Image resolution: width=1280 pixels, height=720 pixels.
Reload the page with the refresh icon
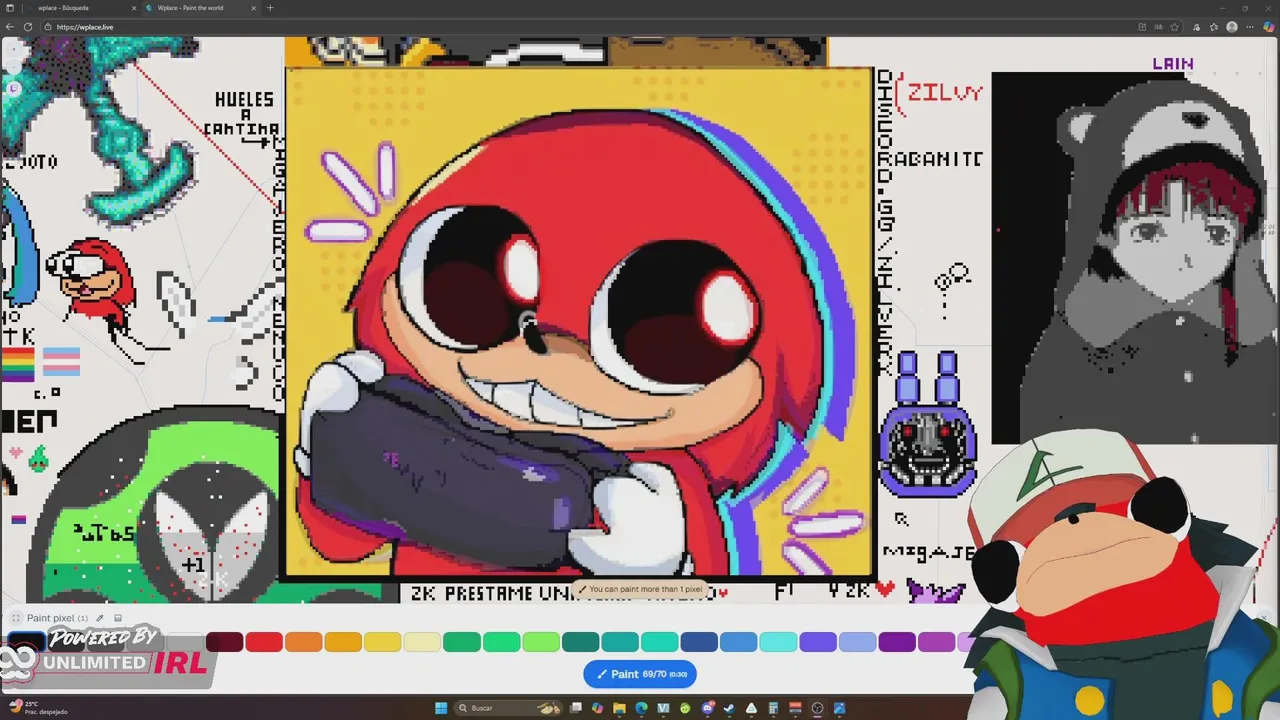click(27, 27)
